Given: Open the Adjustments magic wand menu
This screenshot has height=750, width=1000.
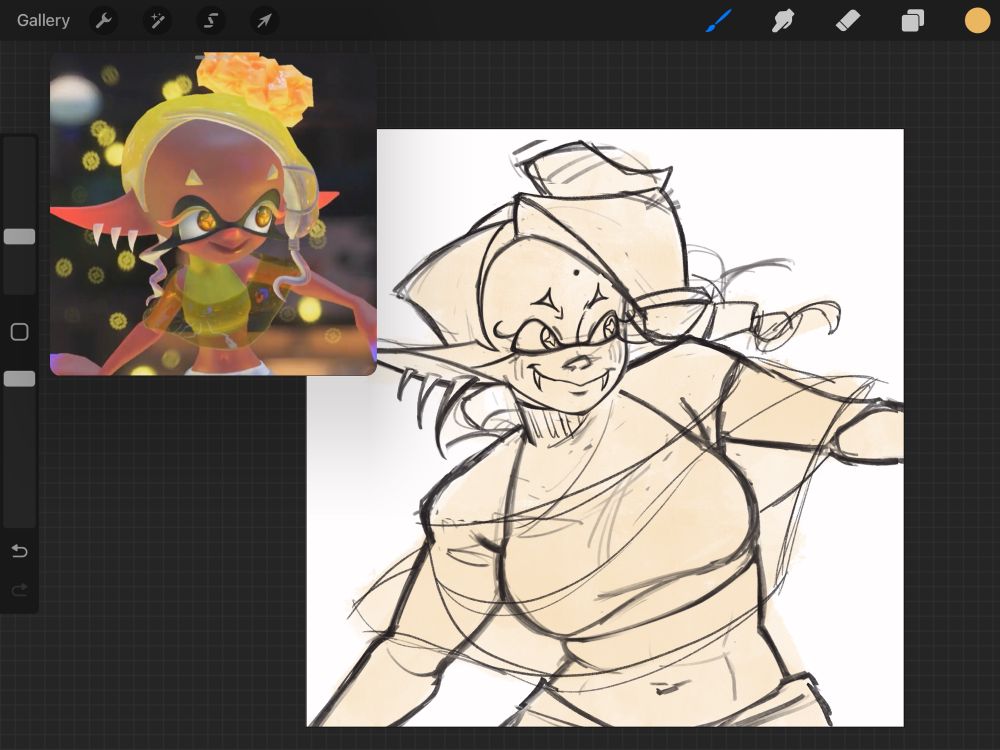Looking at the screenshot, I should pos(157,21).
